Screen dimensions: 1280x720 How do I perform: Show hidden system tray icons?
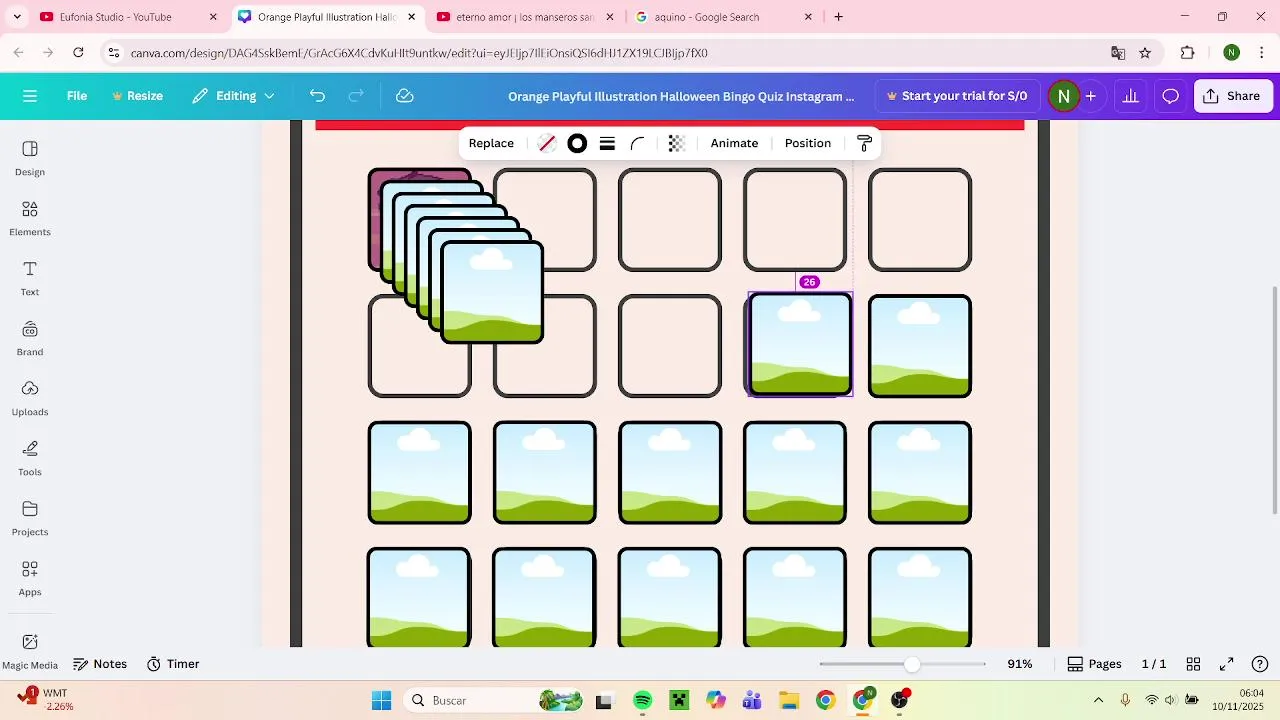coord(1098,700)
